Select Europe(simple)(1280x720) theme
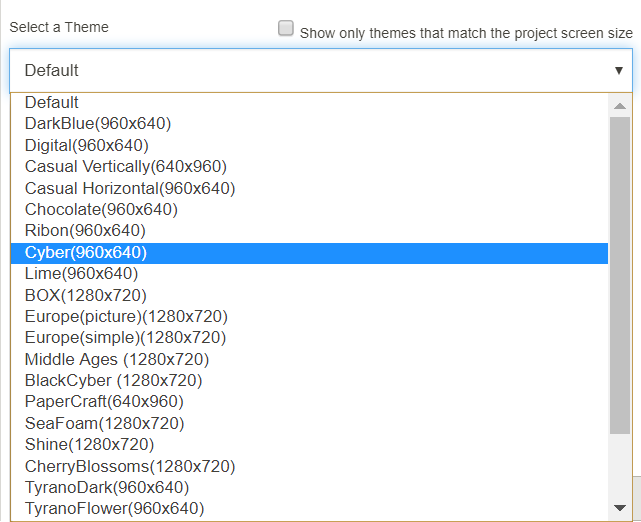The image size is (641, 522). click(x=309, y=338)
